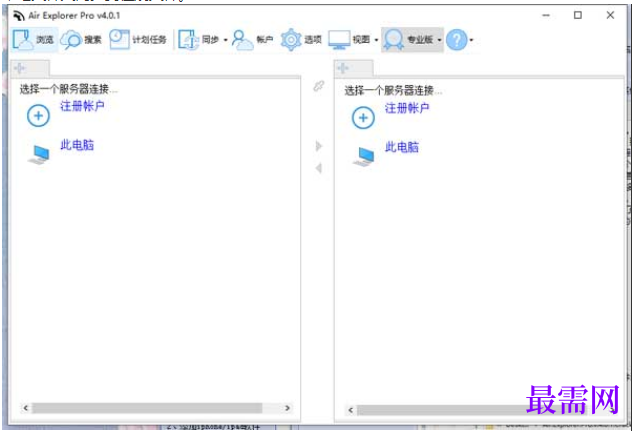This screenshot has height=431, width=638.
Task: Open Scheduled Tasks (计划任务)
Action: [138, 39]
